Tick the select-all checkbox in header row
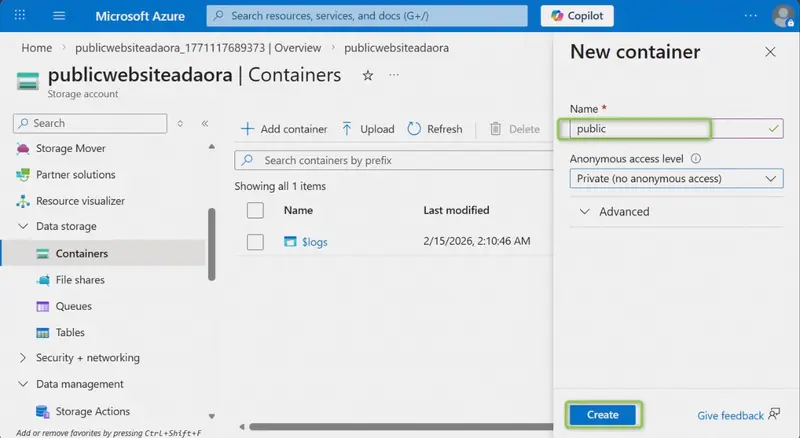The height and width of the screenshot is (438, 800). (255, 210)
